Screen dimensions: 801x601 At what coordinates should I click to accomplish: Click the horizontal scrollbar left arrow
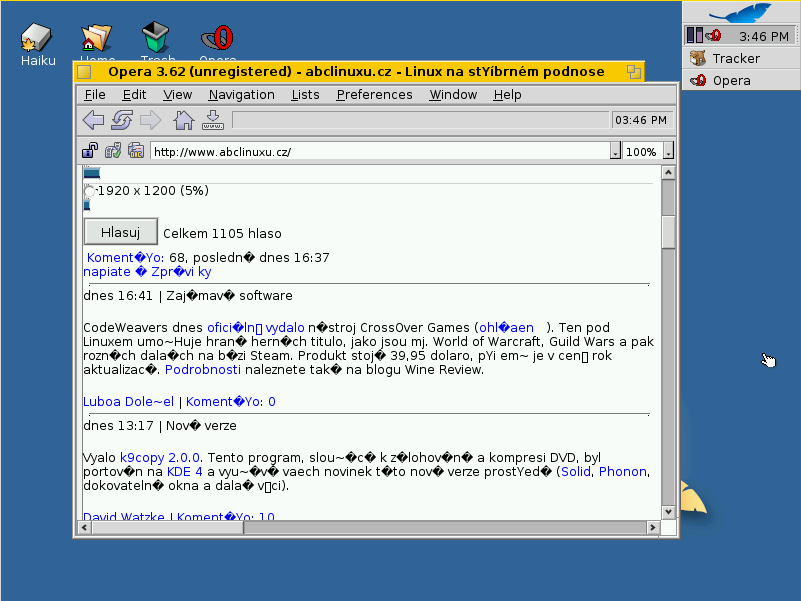(84, 527)
